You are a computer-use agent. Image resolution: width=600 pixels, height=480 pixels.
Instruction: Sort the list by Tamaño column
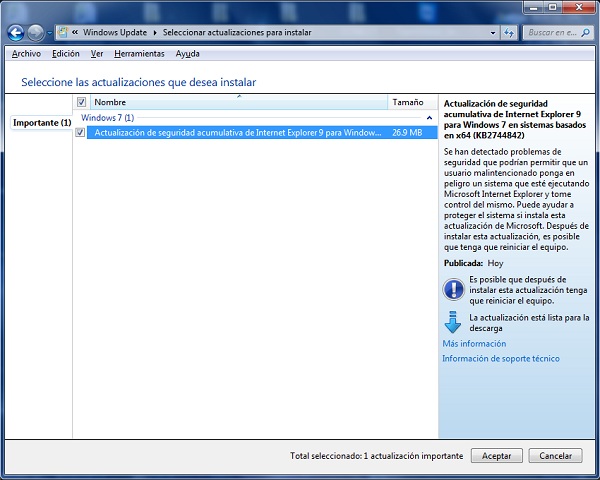click(412, 102)
